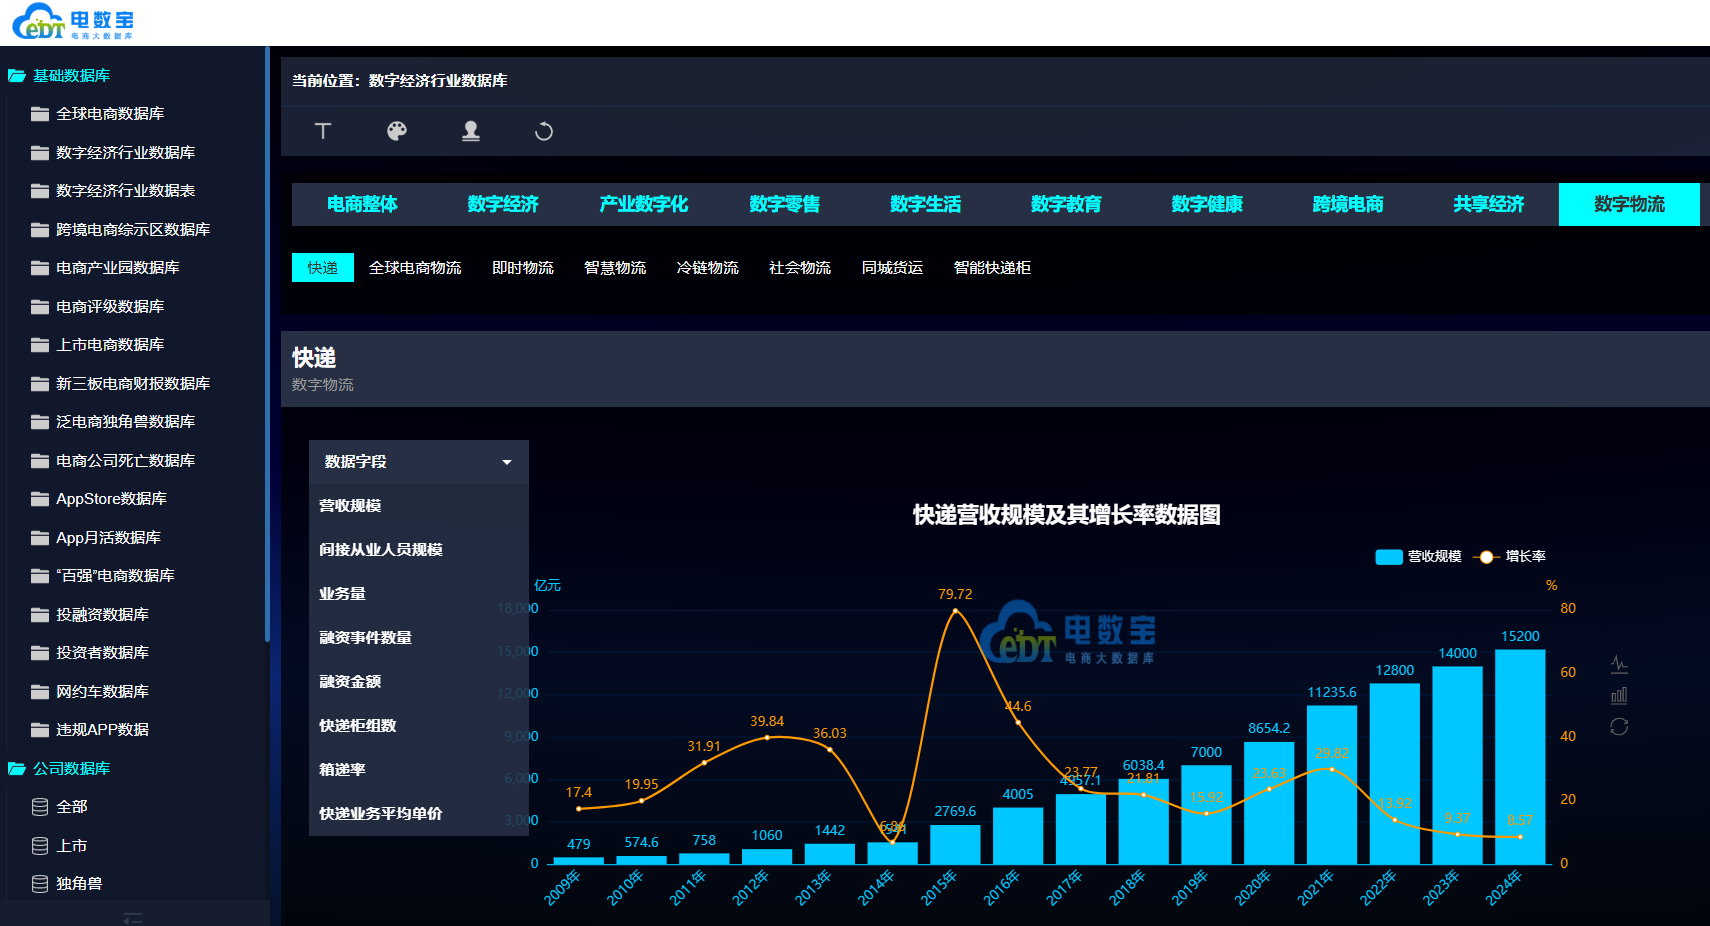
Task: Switch to the 数字零售 tab
Action: click(784, 204)
